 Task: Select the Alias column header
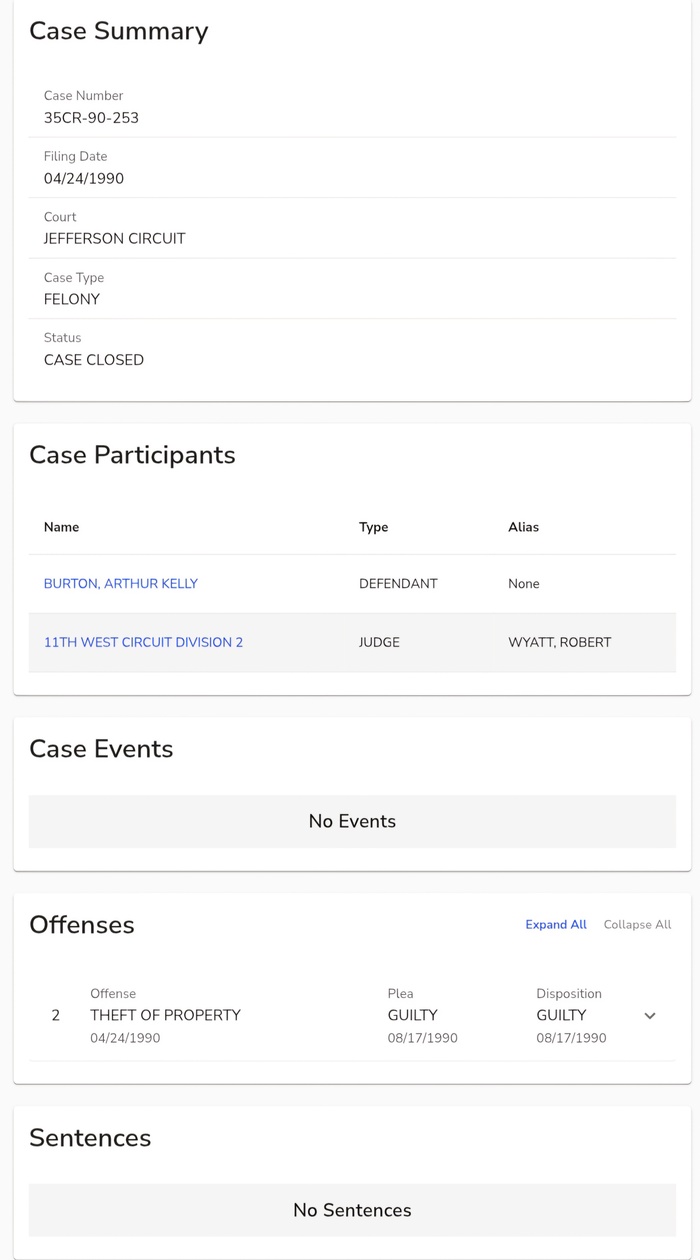point(523,527)
